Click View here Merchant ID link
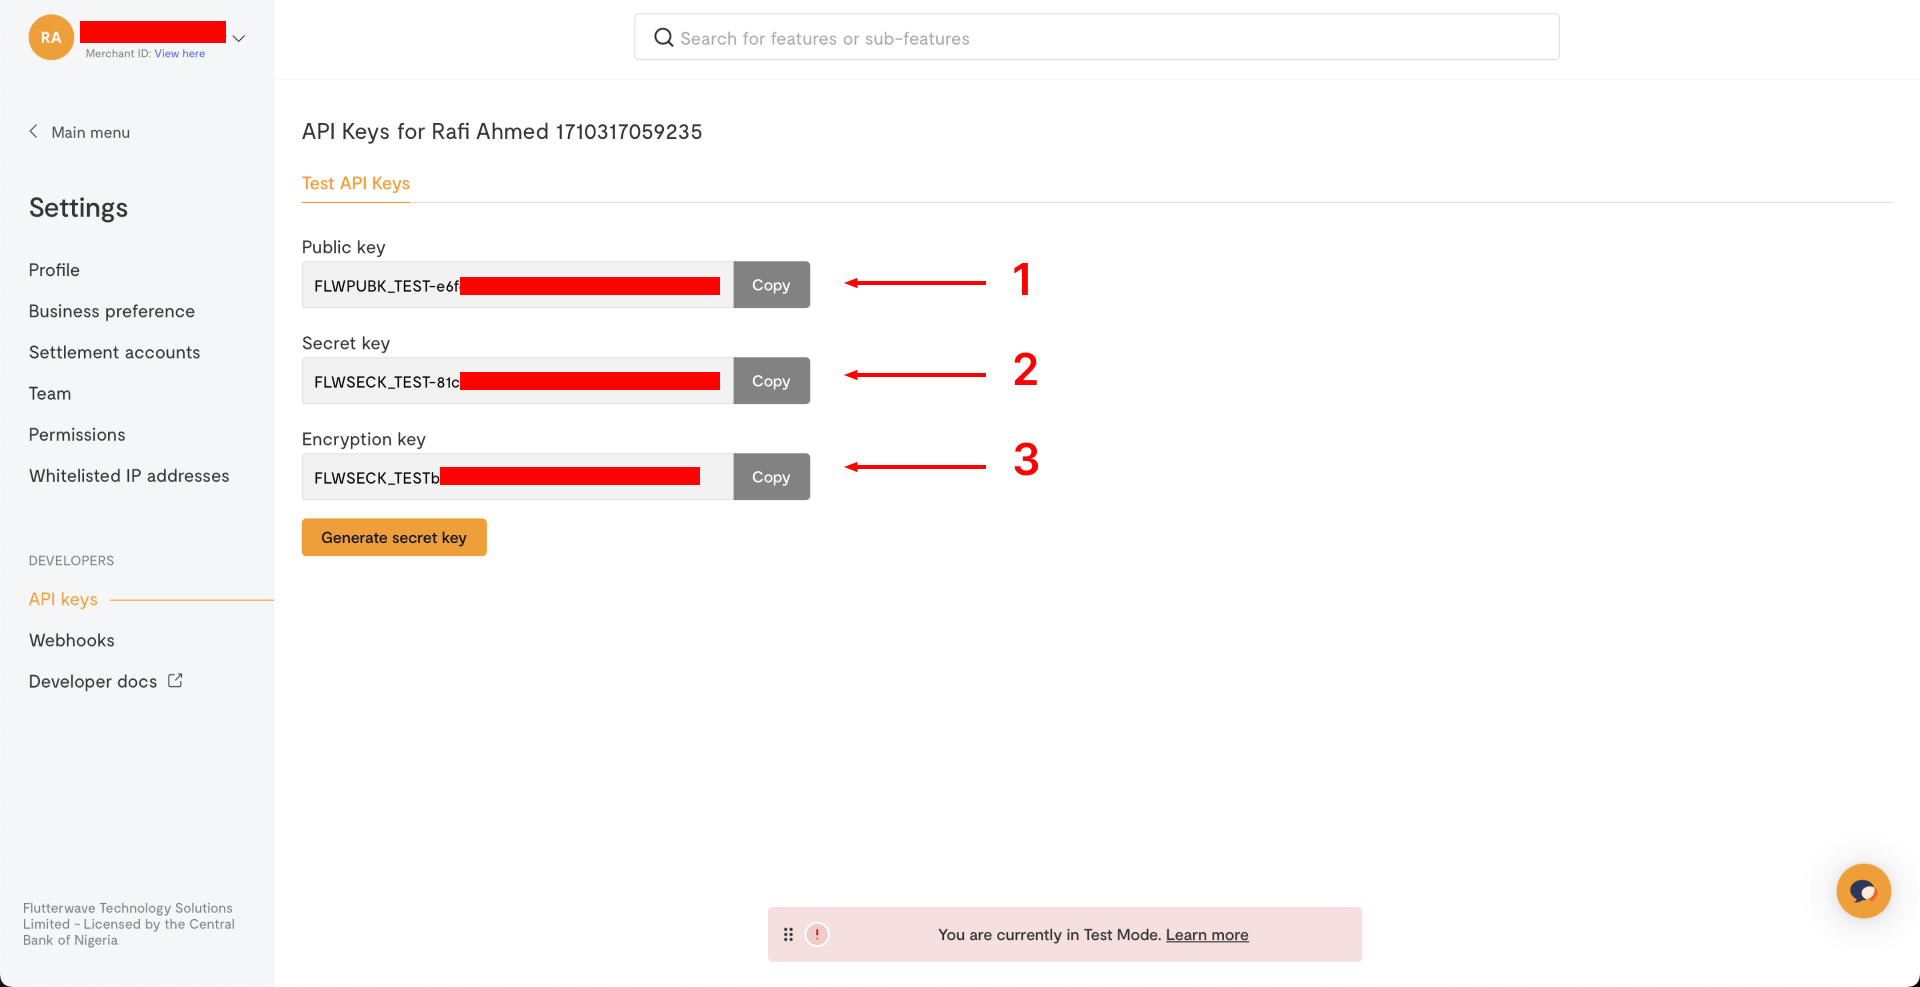Image resolution: width=1920 pixels, height=987 pixels. (180, 54)
